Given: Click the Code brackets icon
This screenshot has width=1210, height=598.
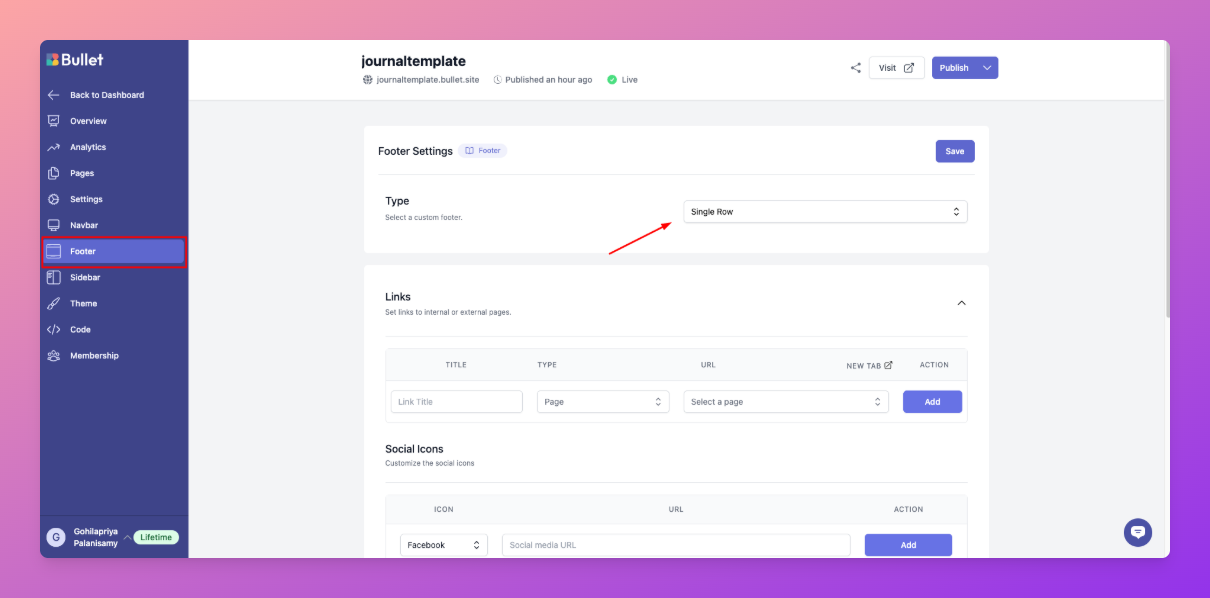Looking at the screenshot, I should [x=54, y=329].
